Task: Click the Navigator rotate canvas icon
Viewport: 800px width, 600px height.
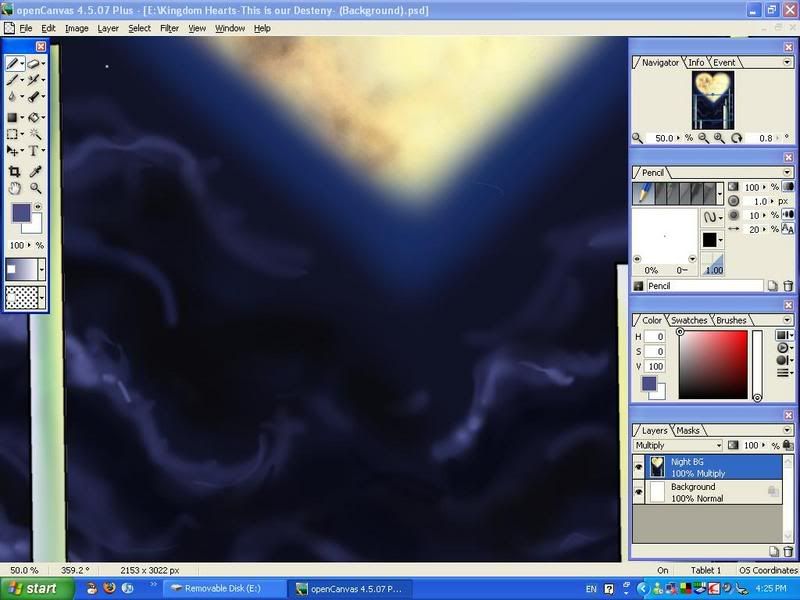Action: coord(736,138)
